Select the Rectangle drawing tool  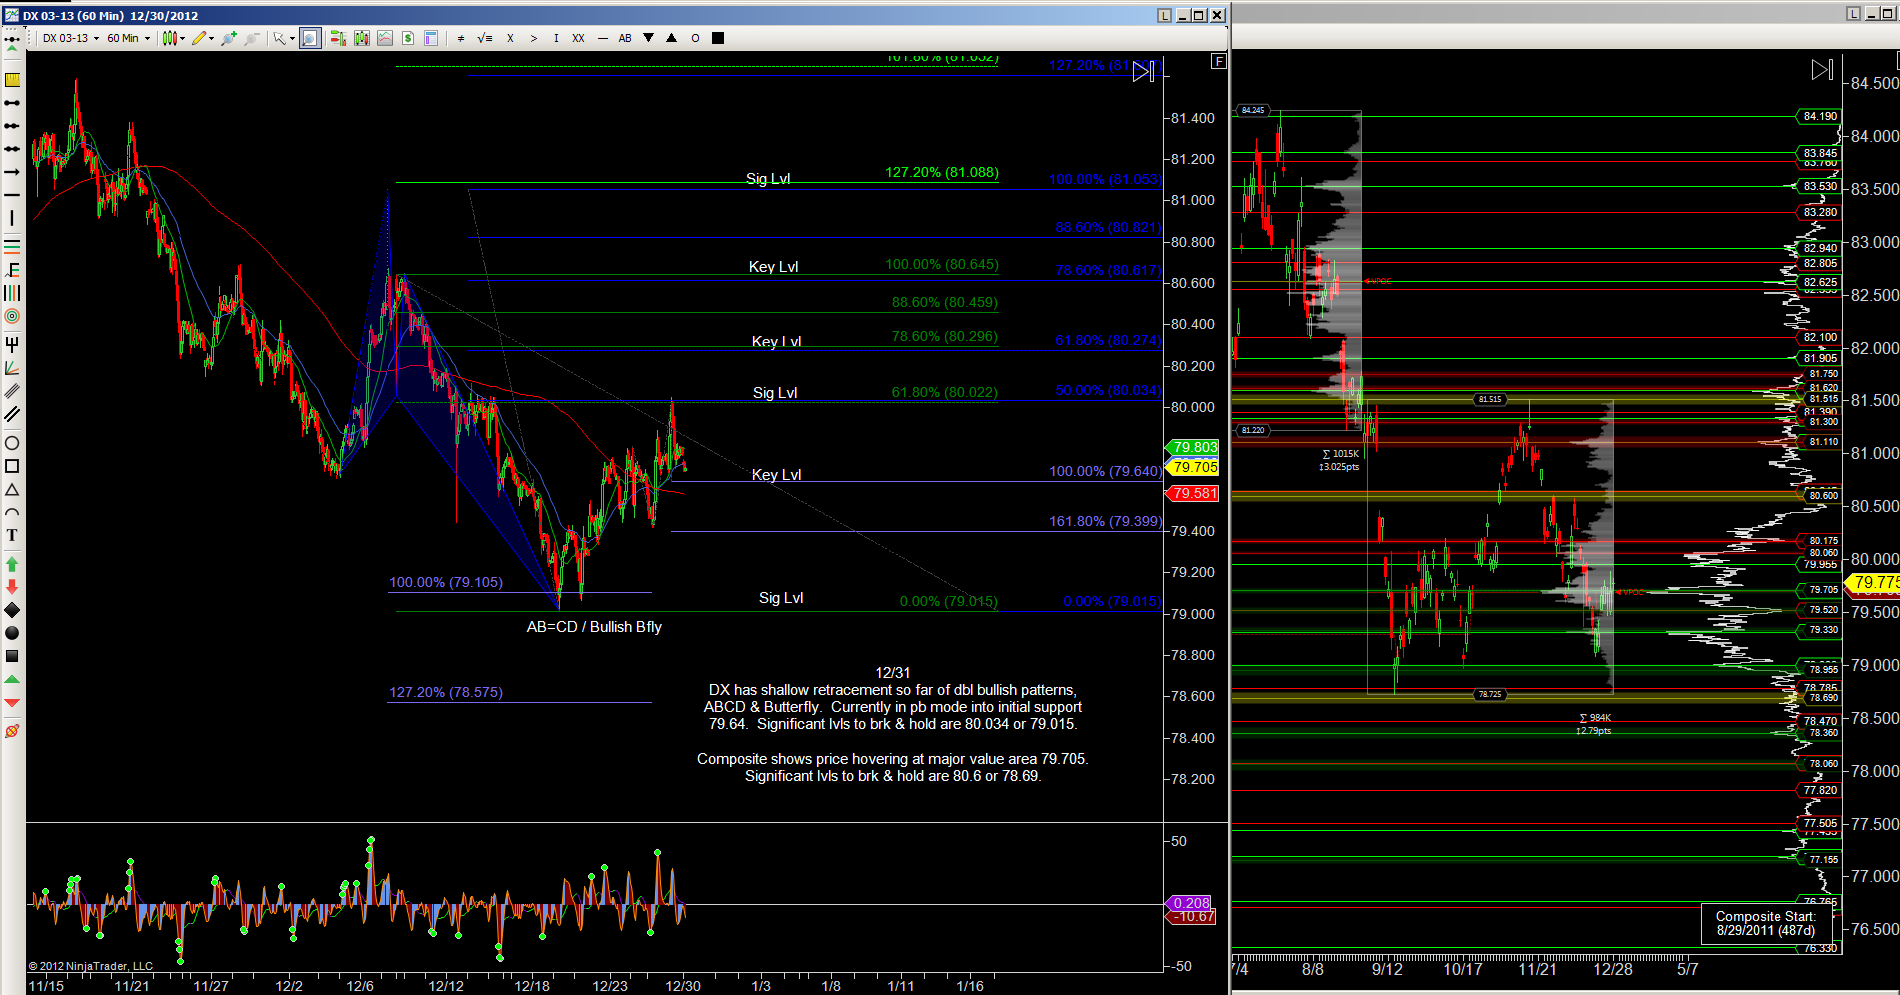click(x=12, y=466)
